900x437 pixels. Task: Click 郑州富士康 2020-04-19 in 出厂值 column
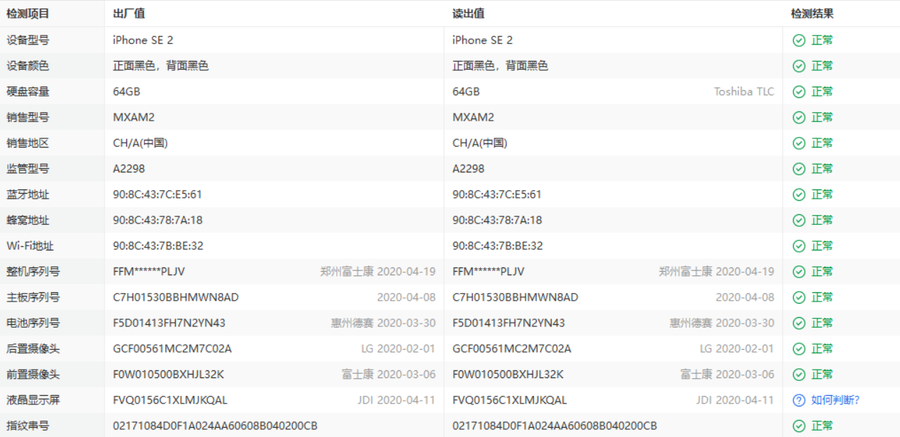point(378,272)
